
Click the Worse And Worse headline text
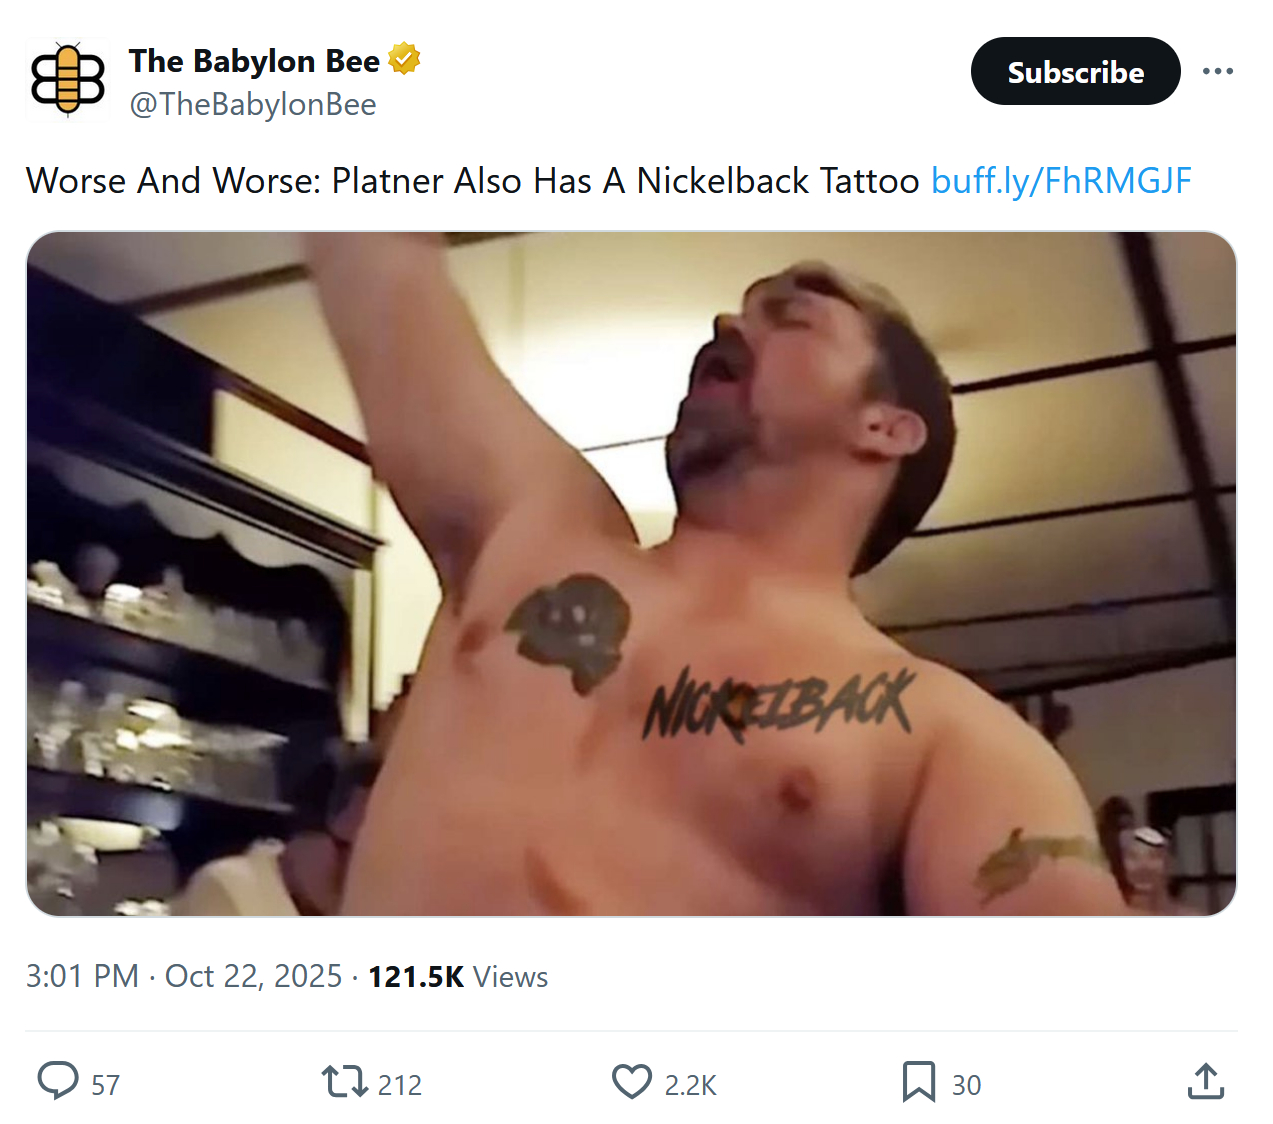pyautogui.click(x=472, y=181)
